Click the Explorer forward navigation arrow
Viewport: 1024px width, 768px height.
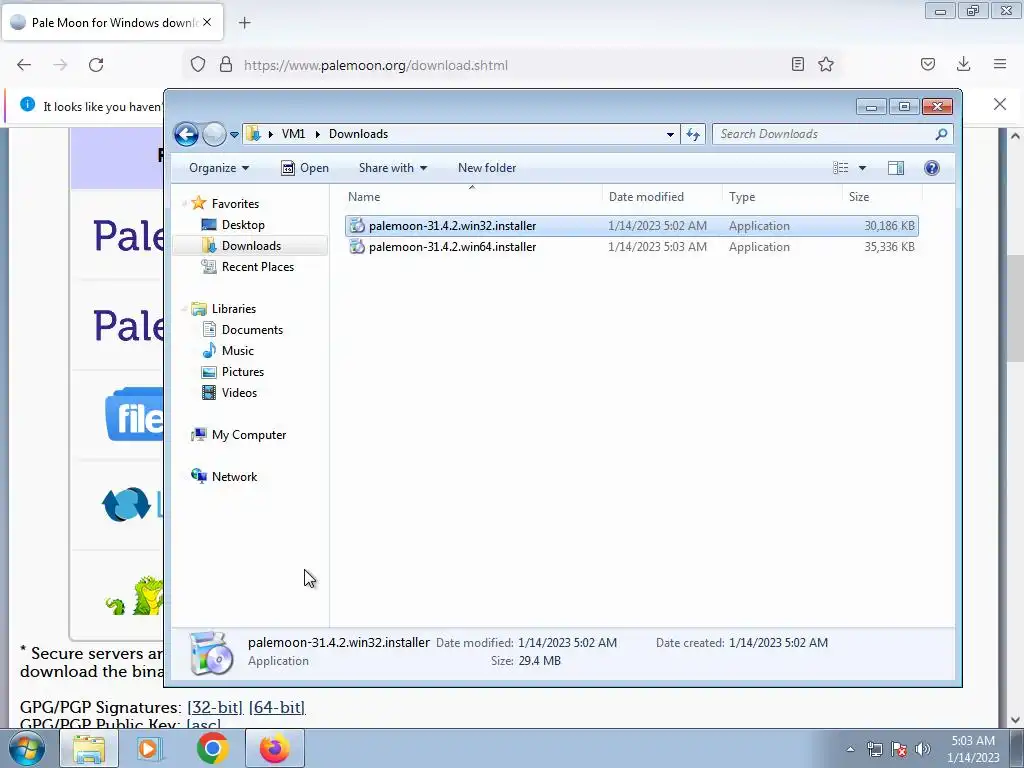pos(214,135)
